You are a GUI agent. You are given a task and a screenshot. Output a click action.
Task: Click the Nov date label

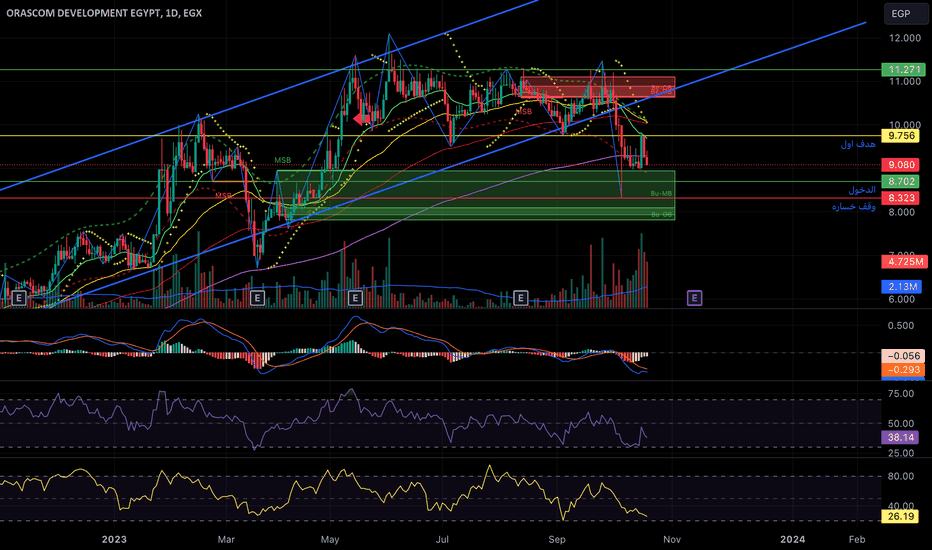(x=672, y=539)
